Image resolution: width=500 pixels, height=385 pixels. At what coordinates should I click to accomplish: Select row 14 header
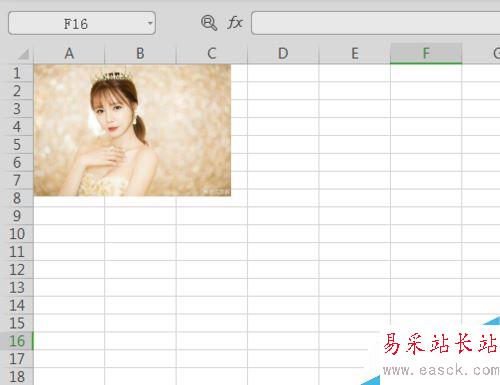[x=17, y=305]
